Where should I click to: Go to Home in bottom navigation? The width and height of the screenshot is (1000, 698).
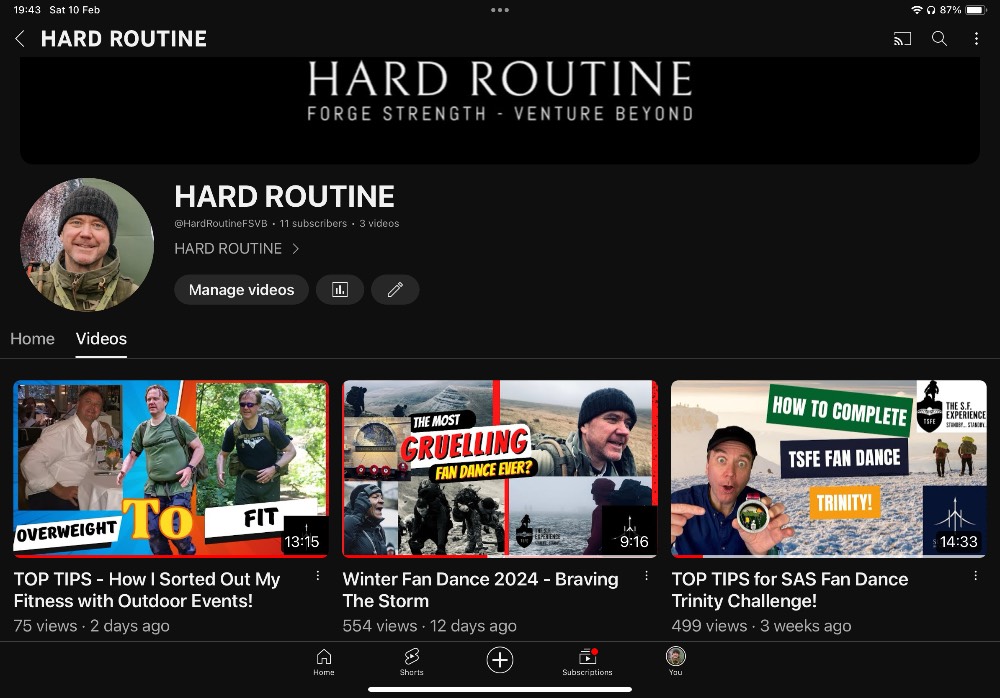coord(324,662)
